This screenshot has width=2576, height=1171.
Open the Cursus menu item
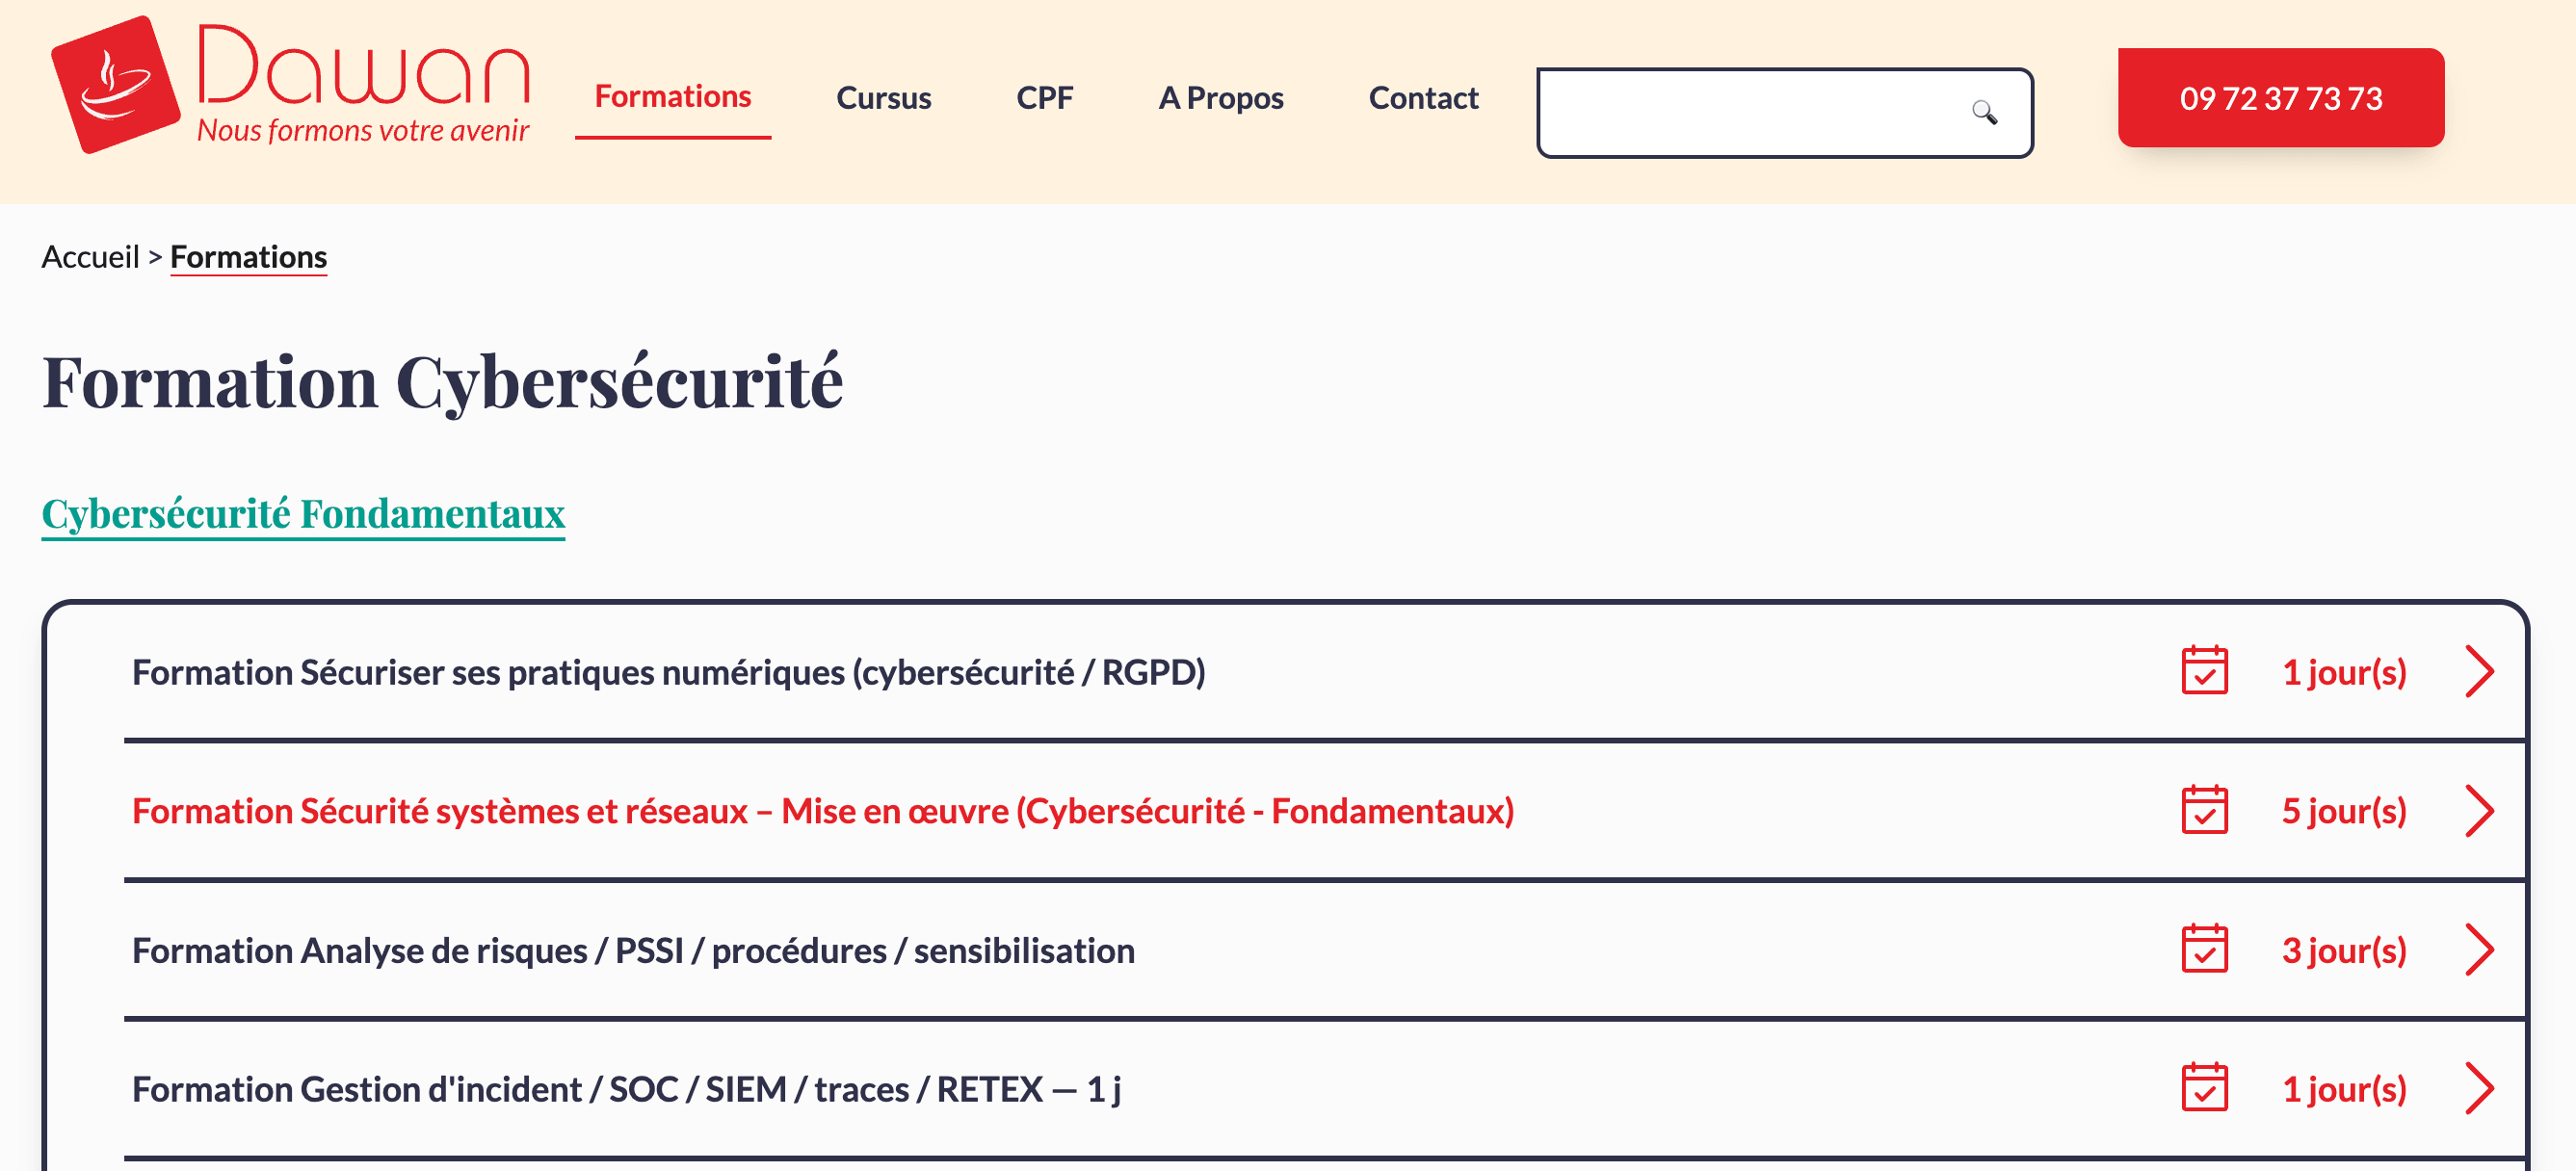point(884,98)
